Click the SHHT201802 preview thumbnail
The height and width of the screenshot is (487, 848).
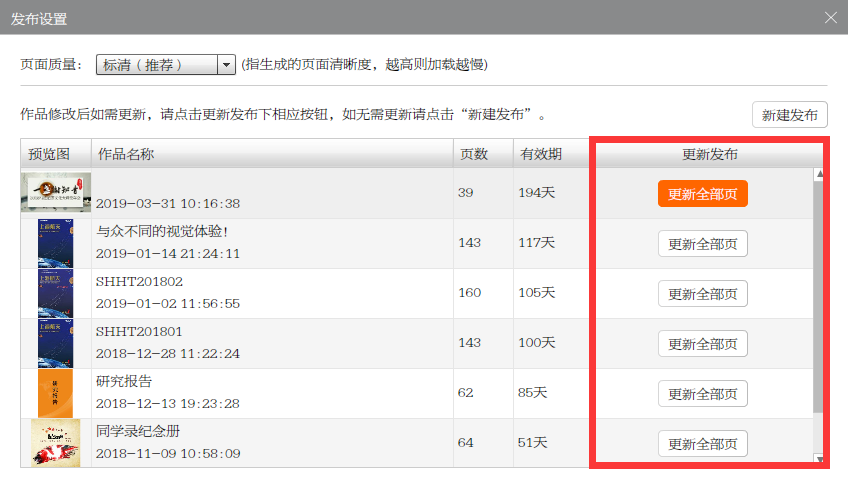coord(55,294)
